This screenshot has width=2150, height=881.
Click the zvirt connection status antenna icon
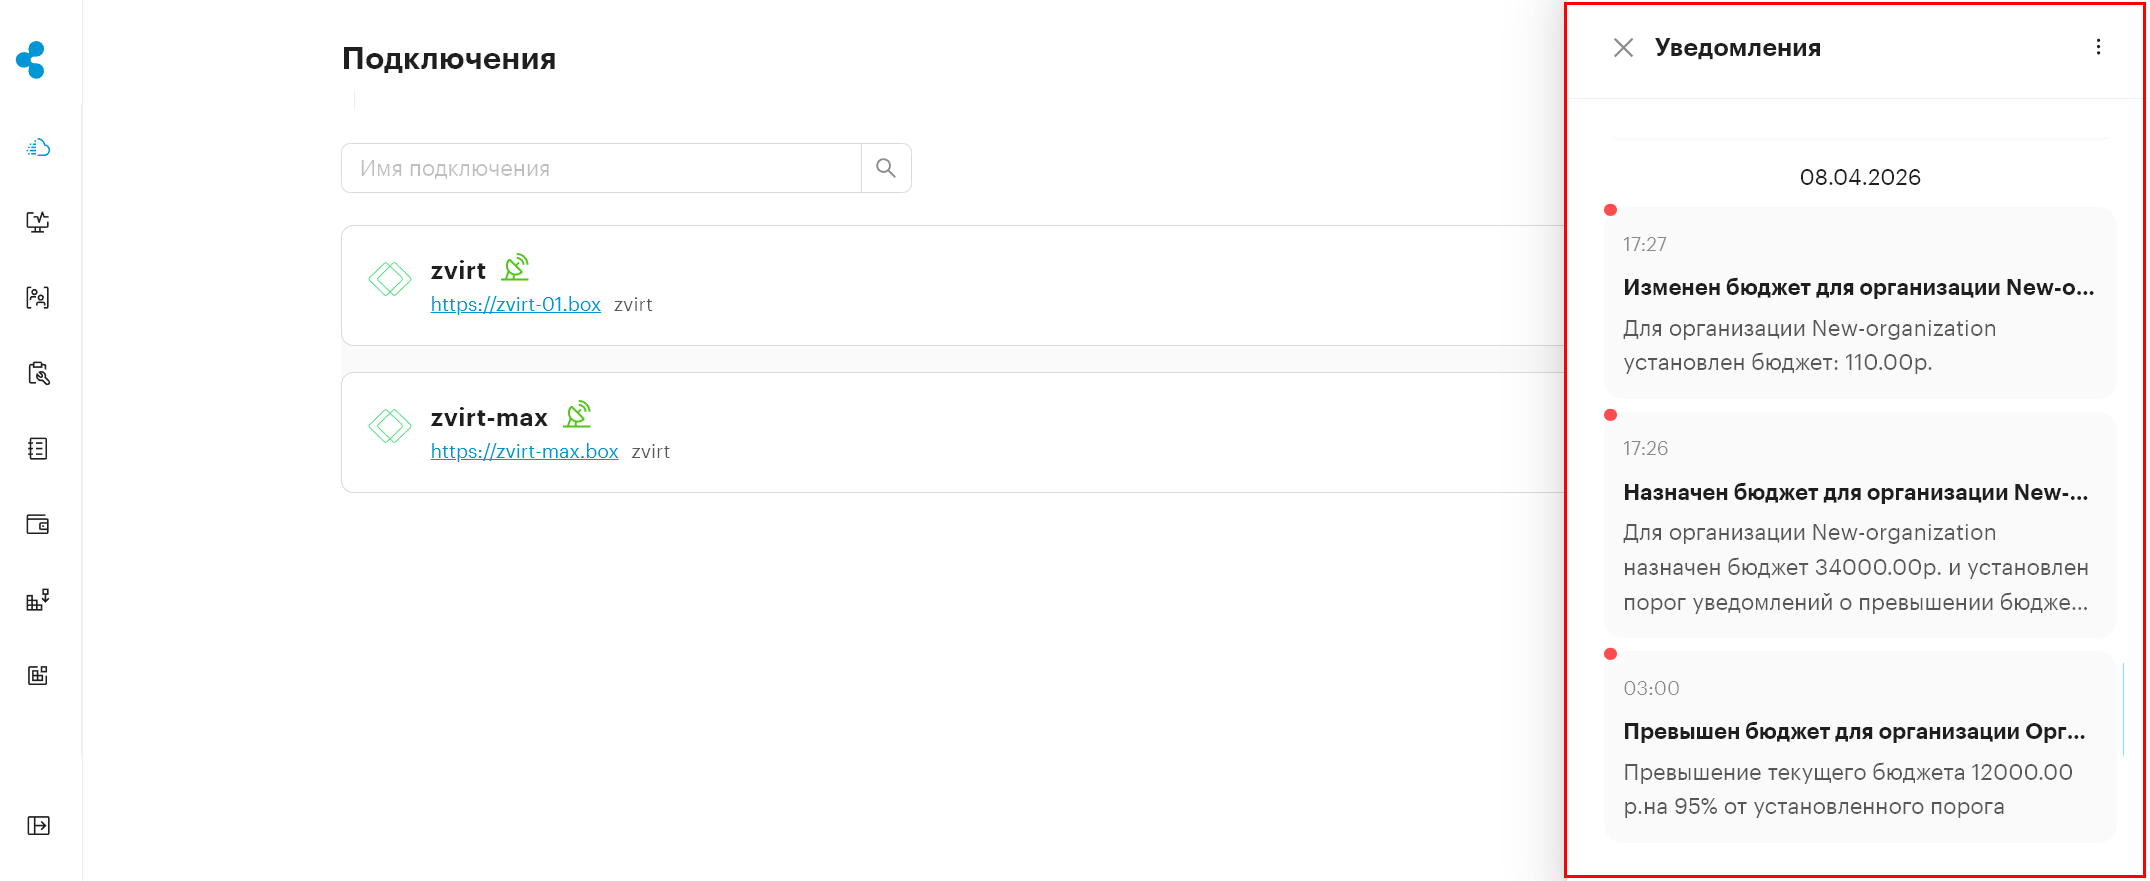click(x=515, y=268)
